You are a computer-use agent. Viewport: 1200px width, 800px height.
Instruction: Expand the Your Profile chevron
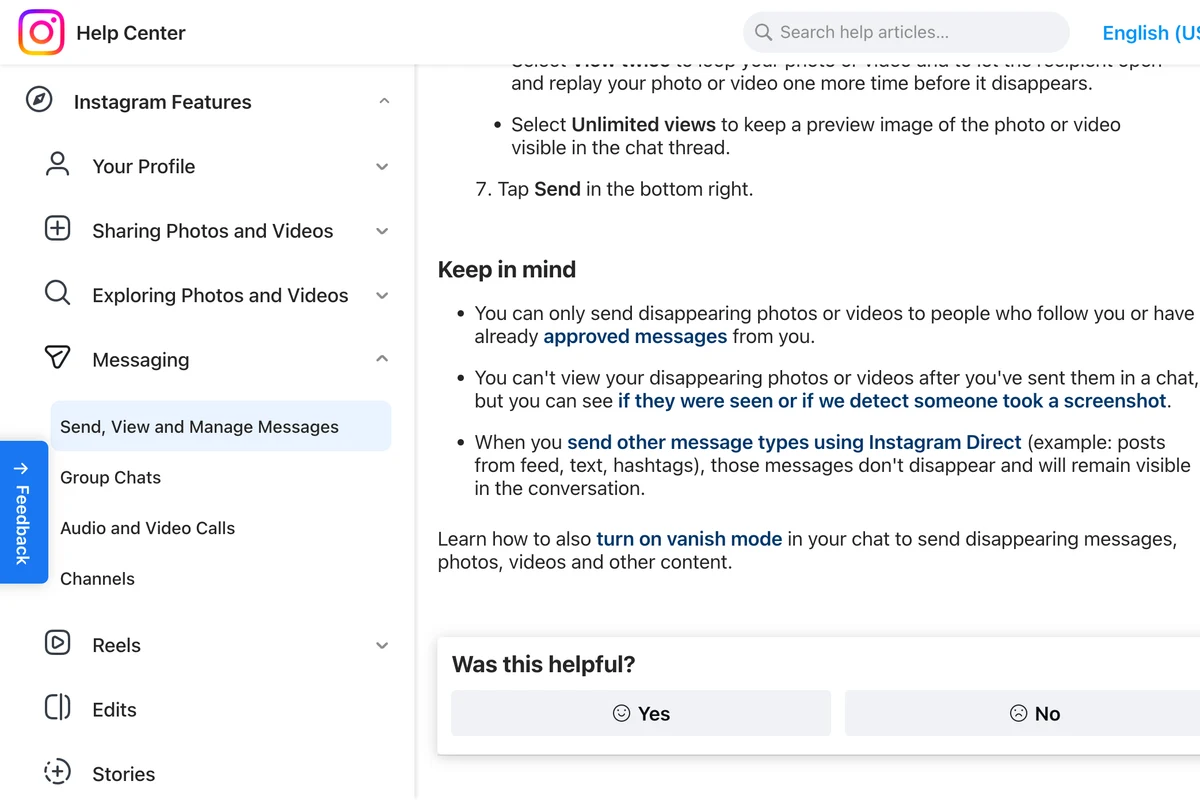[x=382, y=167]
